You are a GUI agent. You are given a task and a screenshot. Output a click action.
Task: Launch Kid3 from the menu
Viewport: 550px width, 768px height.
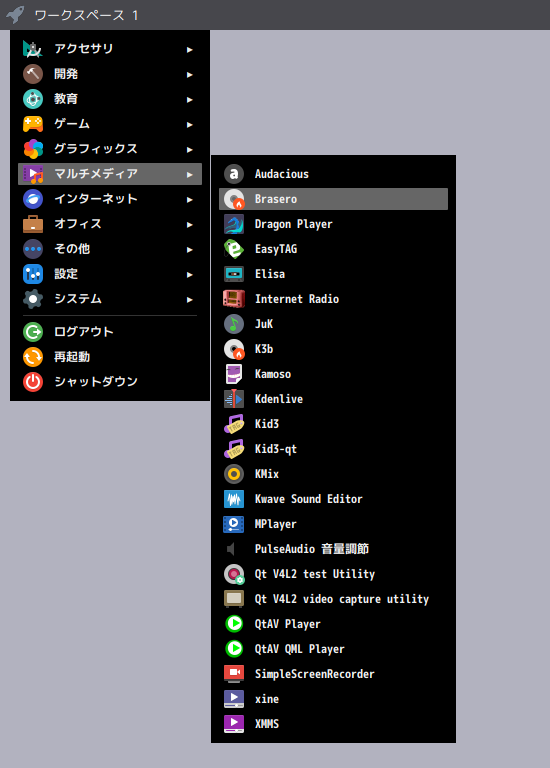[x=333, y=424]
